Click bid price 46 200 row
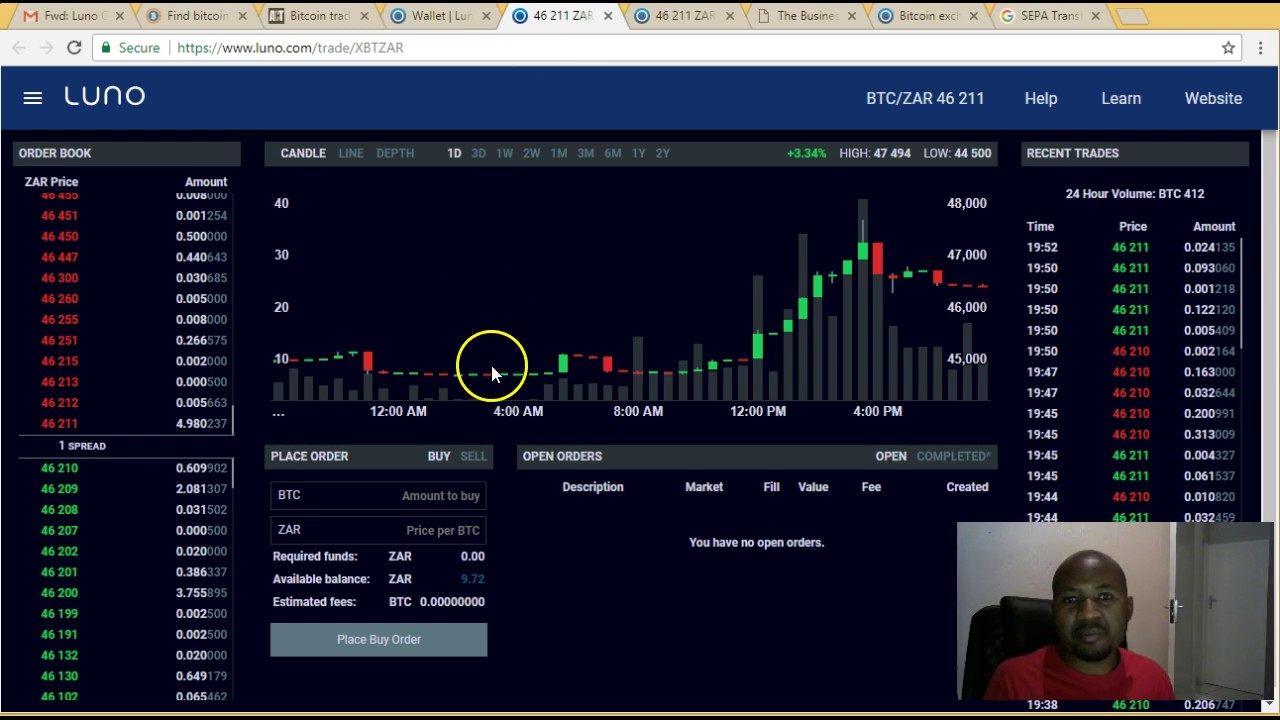This screenshot has width=1280, height=720. pos(126,593)
